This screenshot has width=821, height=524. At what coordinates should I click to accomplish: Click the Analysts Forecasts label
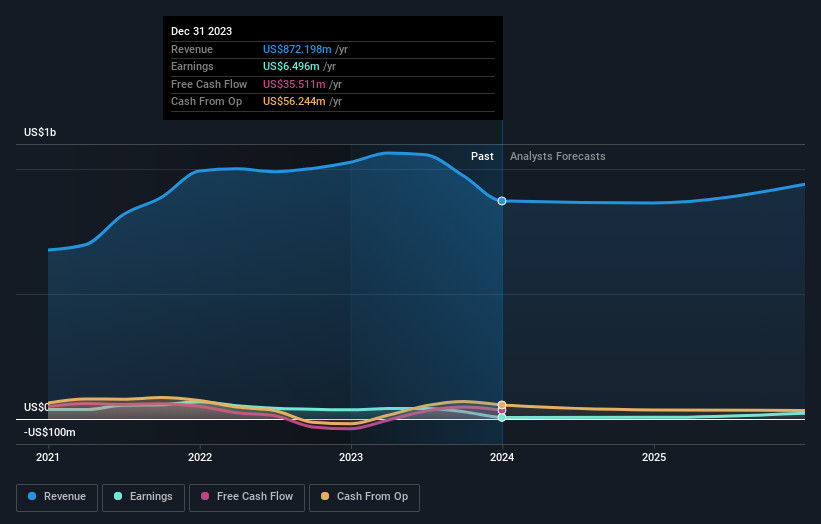558,156
